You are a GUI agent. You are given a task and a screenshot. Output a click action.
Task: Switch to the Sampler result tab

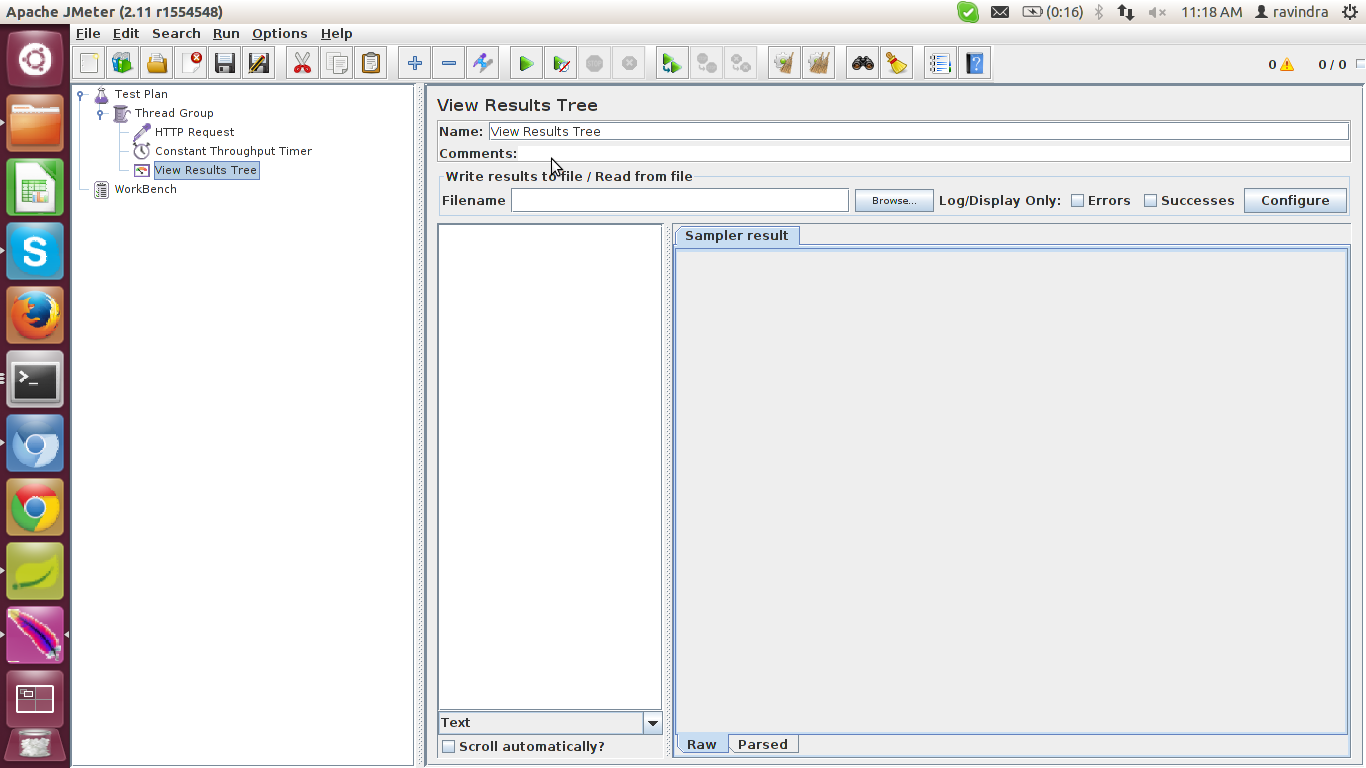[737, 236]
